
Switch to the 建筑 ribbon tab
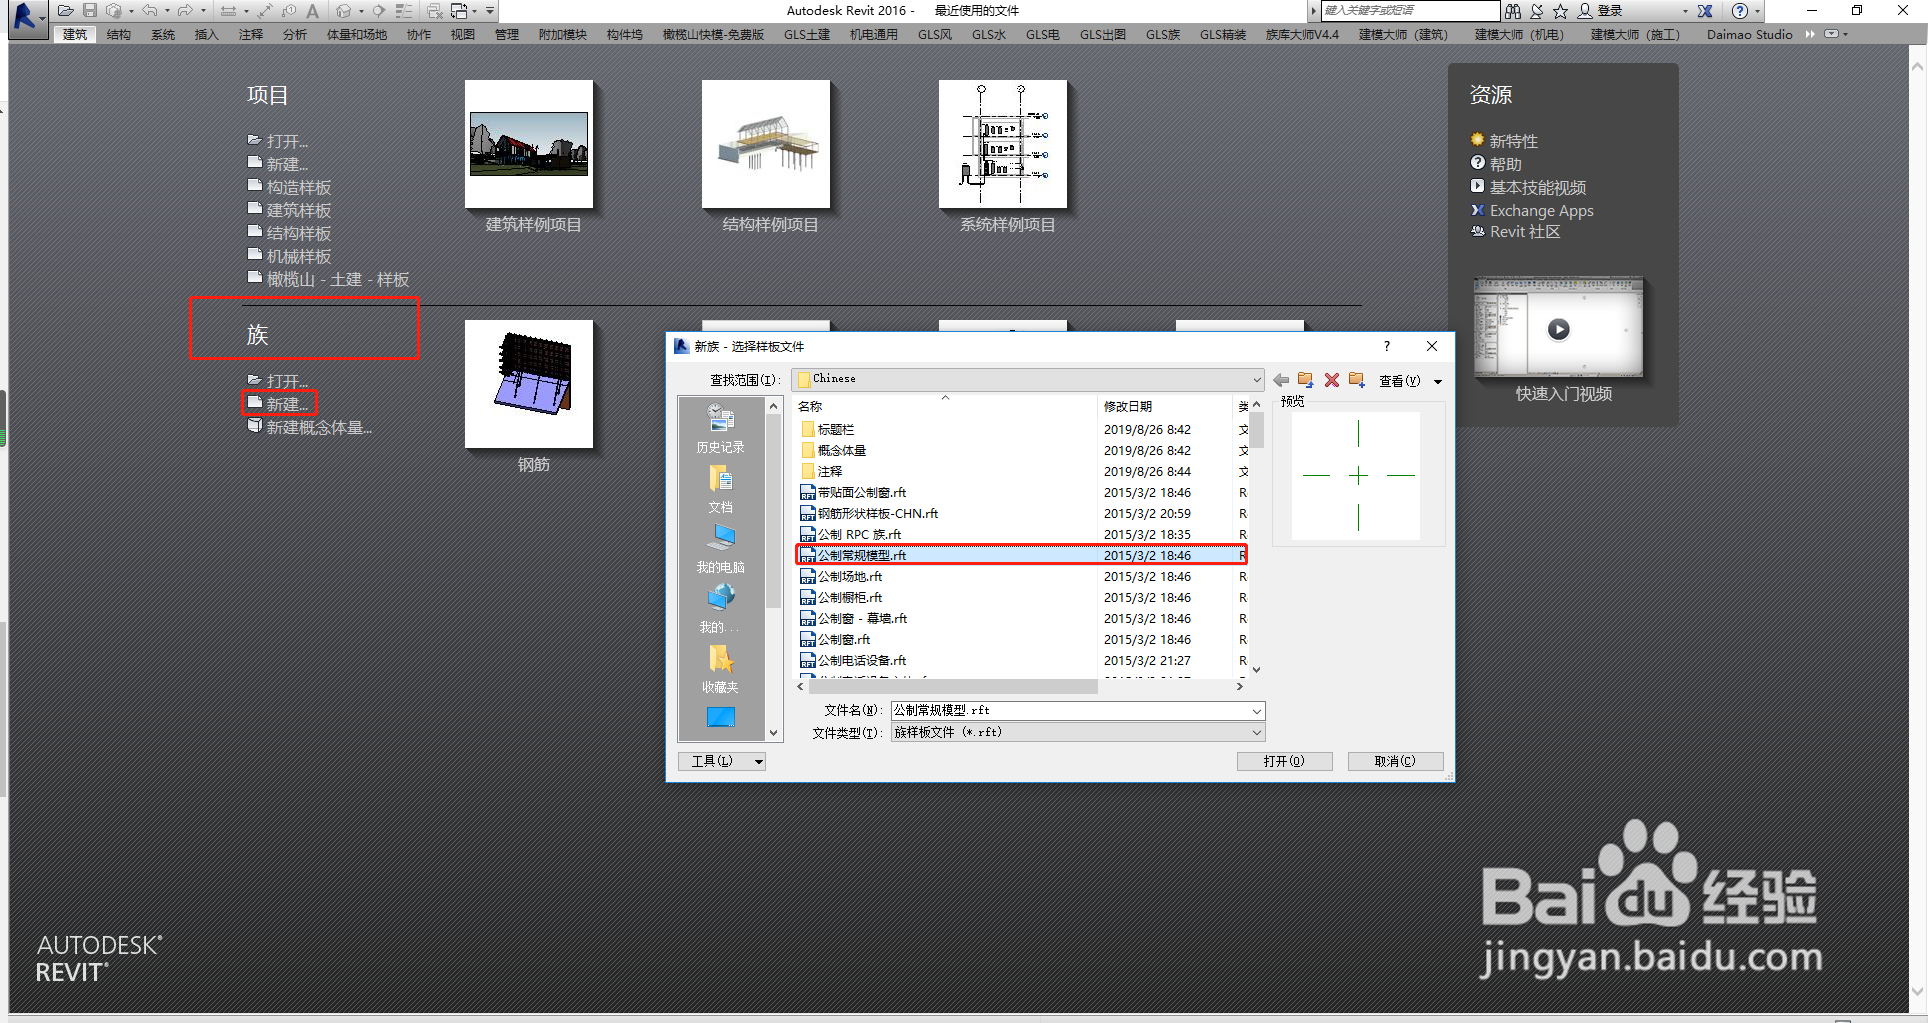click(x=75, y=34)
